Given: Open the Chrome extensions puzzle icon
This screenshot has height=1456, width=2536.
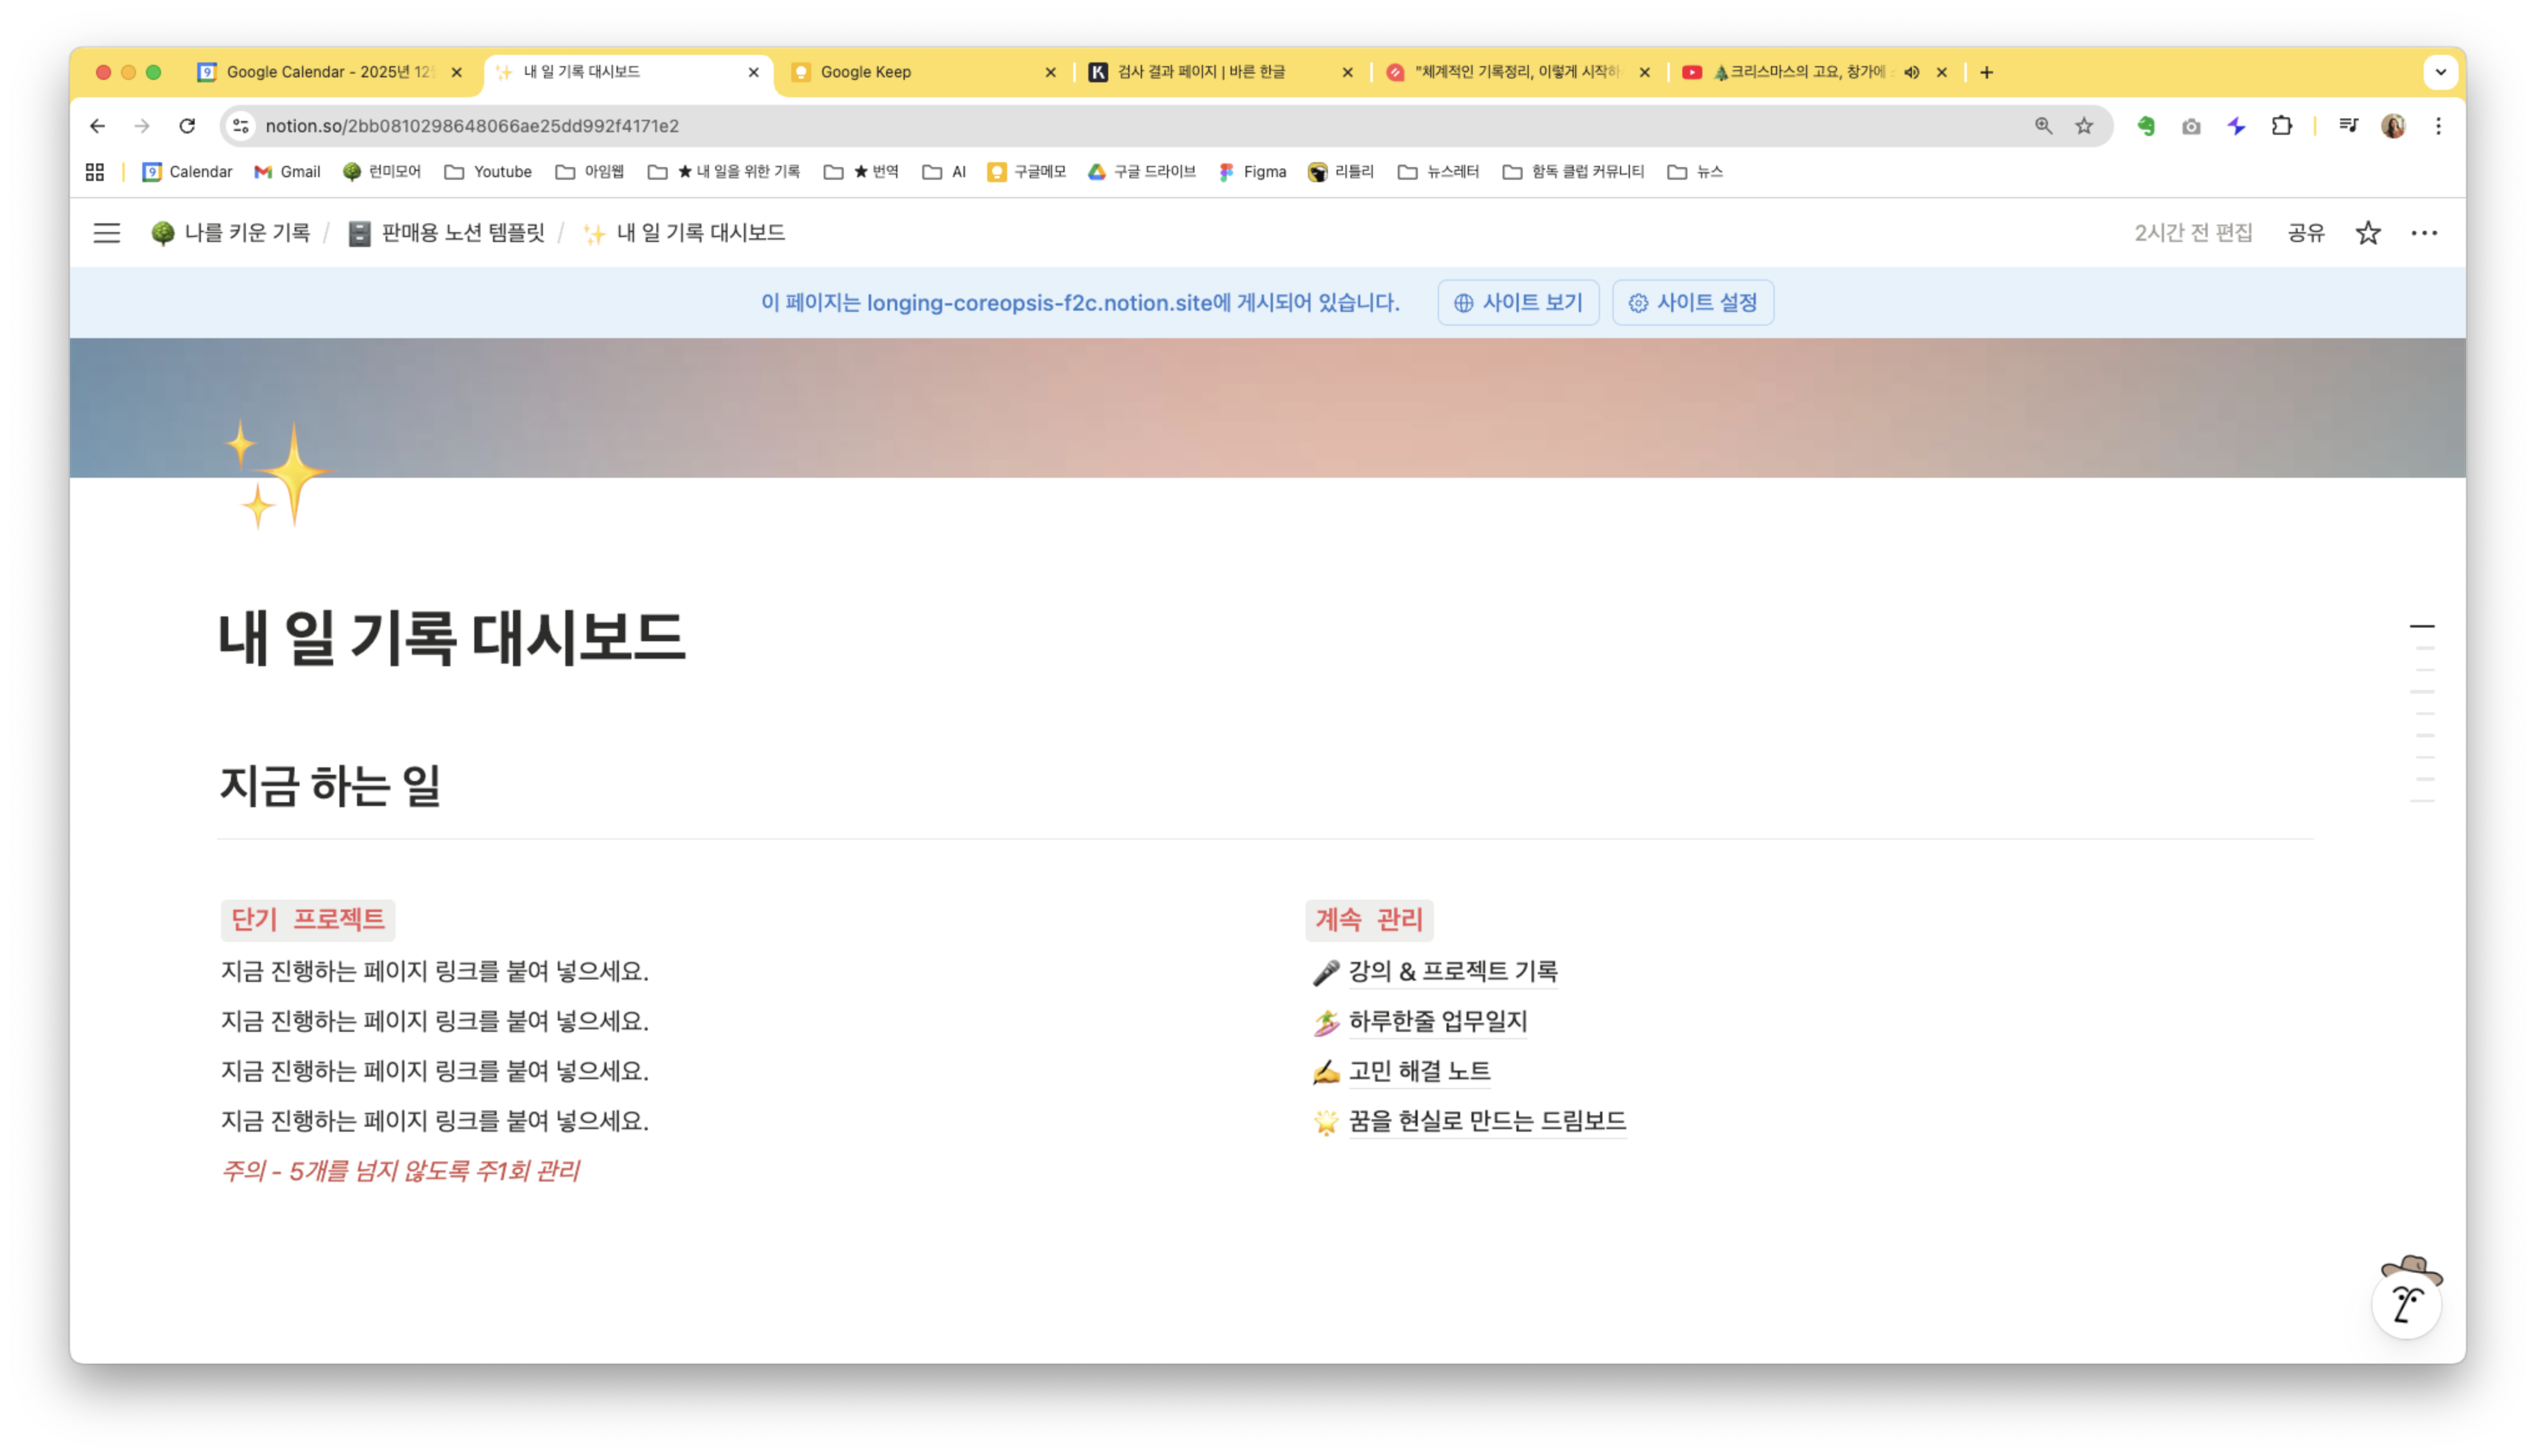Looking at the screenshot, I should point(2281,126).
